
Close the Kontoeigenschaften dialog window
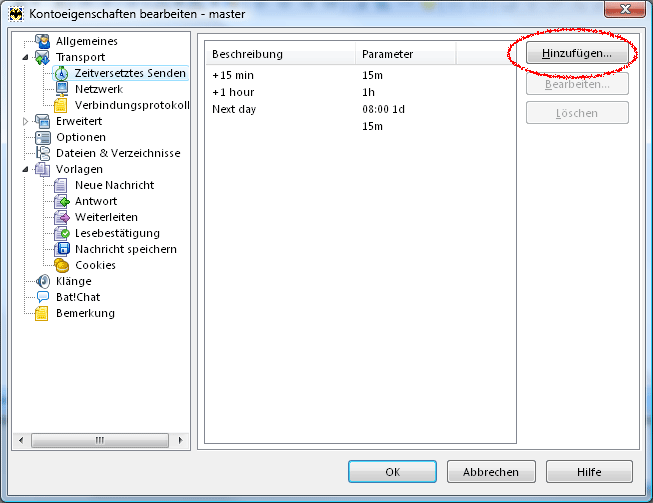pyautogui.click(x=625, y=9)
